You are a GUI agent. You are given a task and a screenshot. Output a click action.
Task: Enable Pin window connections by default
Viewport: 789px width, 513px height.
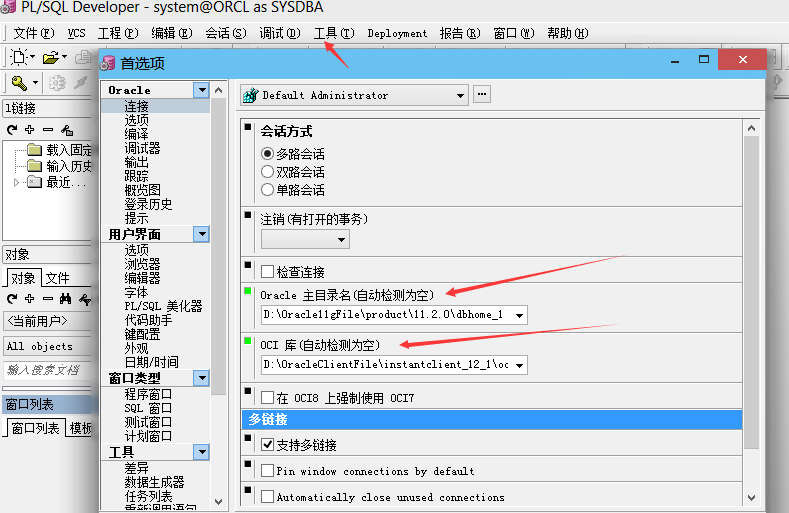pyautogui.click(x=267, y=470)
